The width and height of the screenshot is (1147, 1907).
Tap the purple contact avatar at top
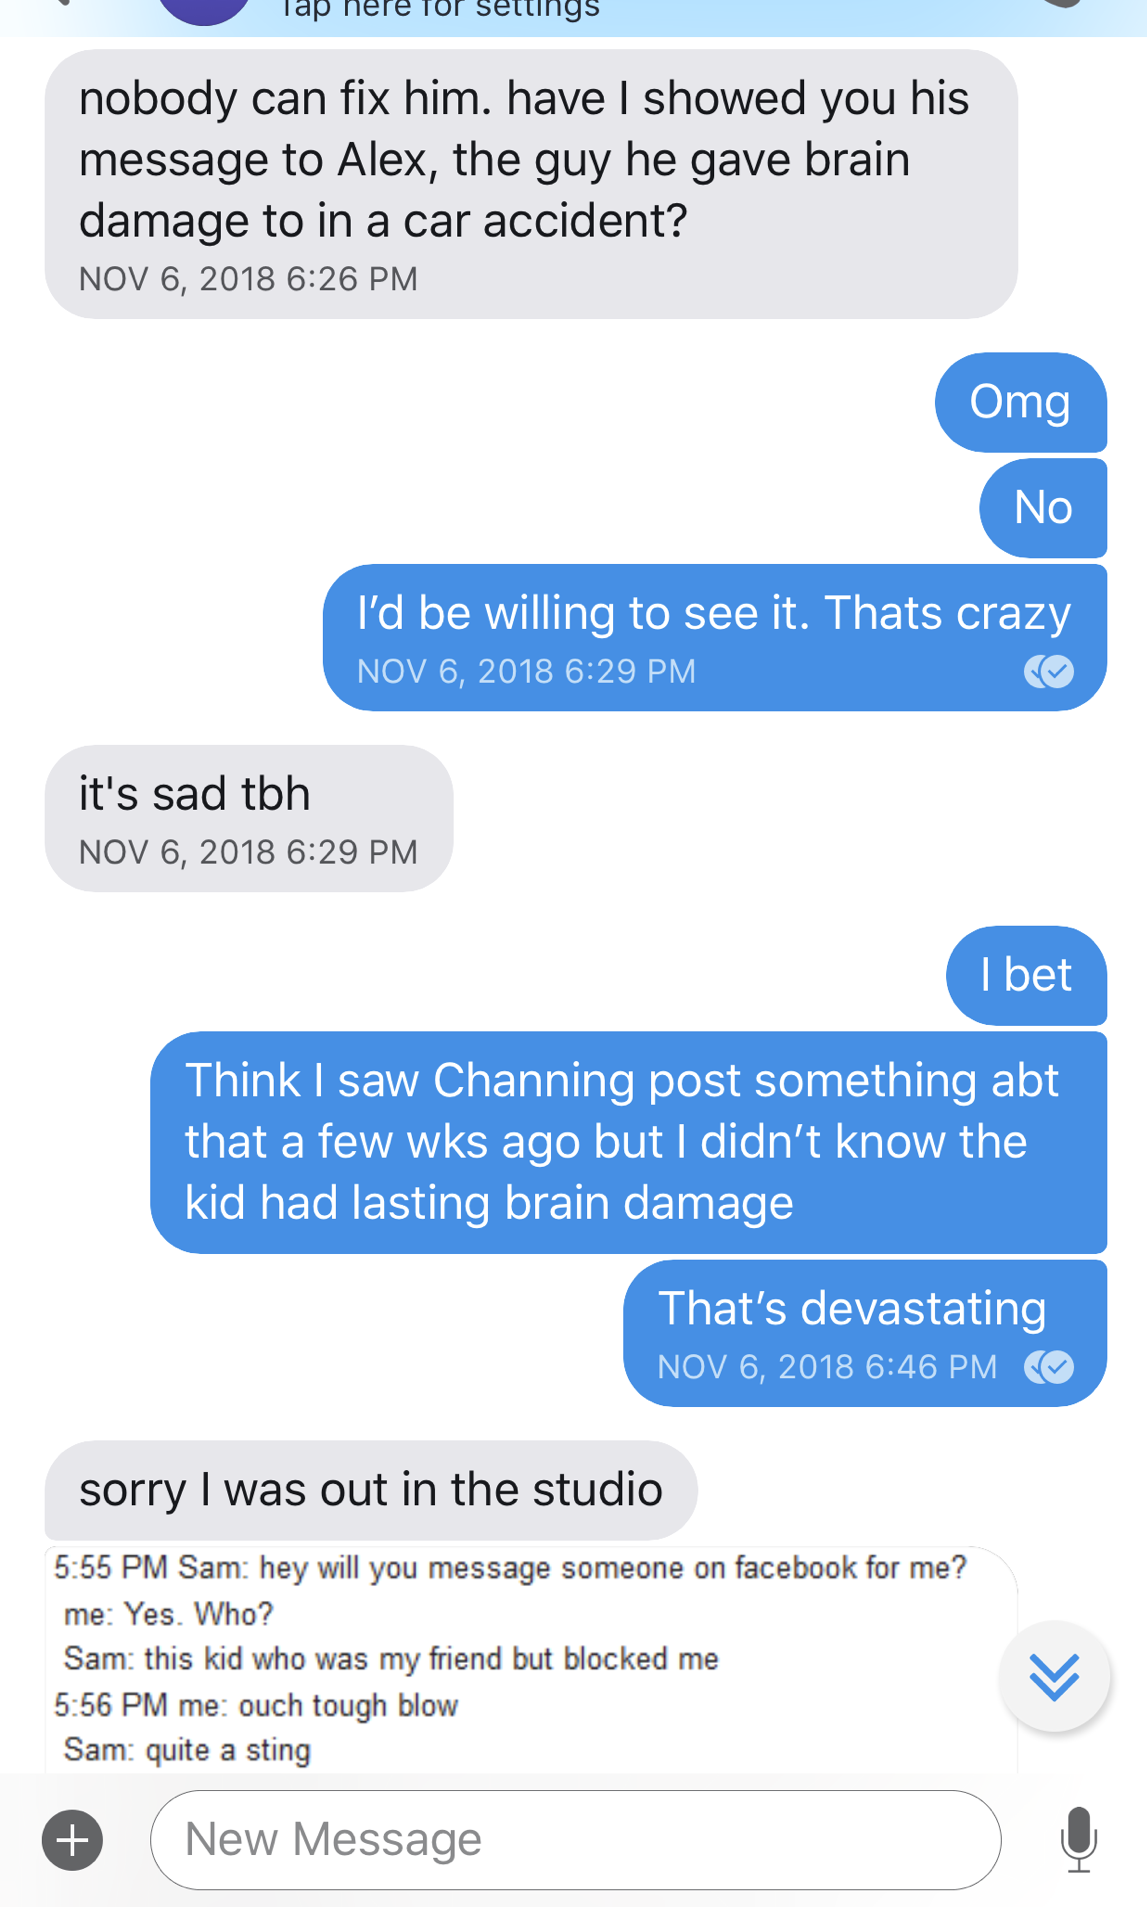click(x=205, y=10)
